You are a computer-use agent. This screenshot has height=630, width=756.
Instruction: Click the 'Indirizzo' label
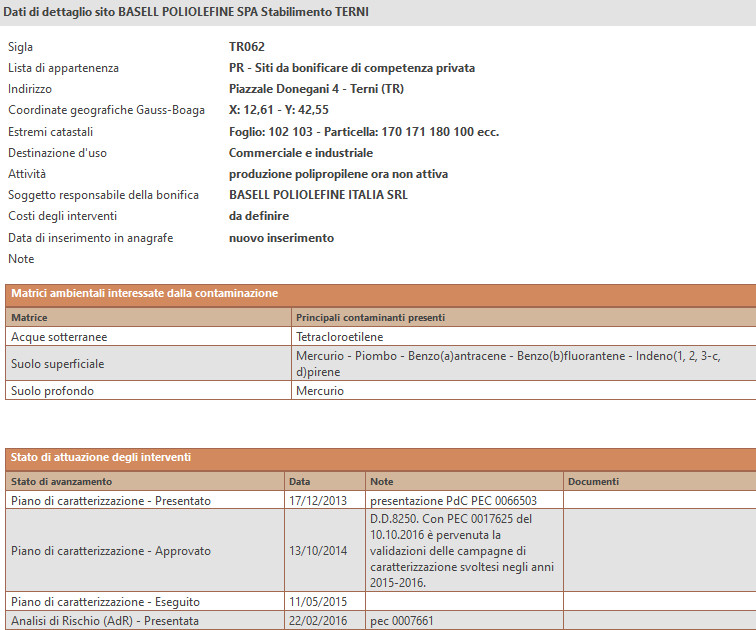30,89
